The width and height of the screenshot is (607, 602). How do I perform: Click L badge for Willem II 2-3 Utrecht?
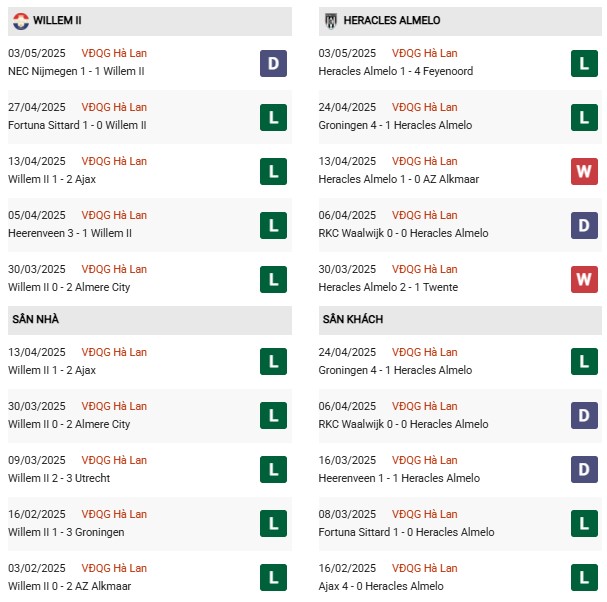(x=273, y=470)
